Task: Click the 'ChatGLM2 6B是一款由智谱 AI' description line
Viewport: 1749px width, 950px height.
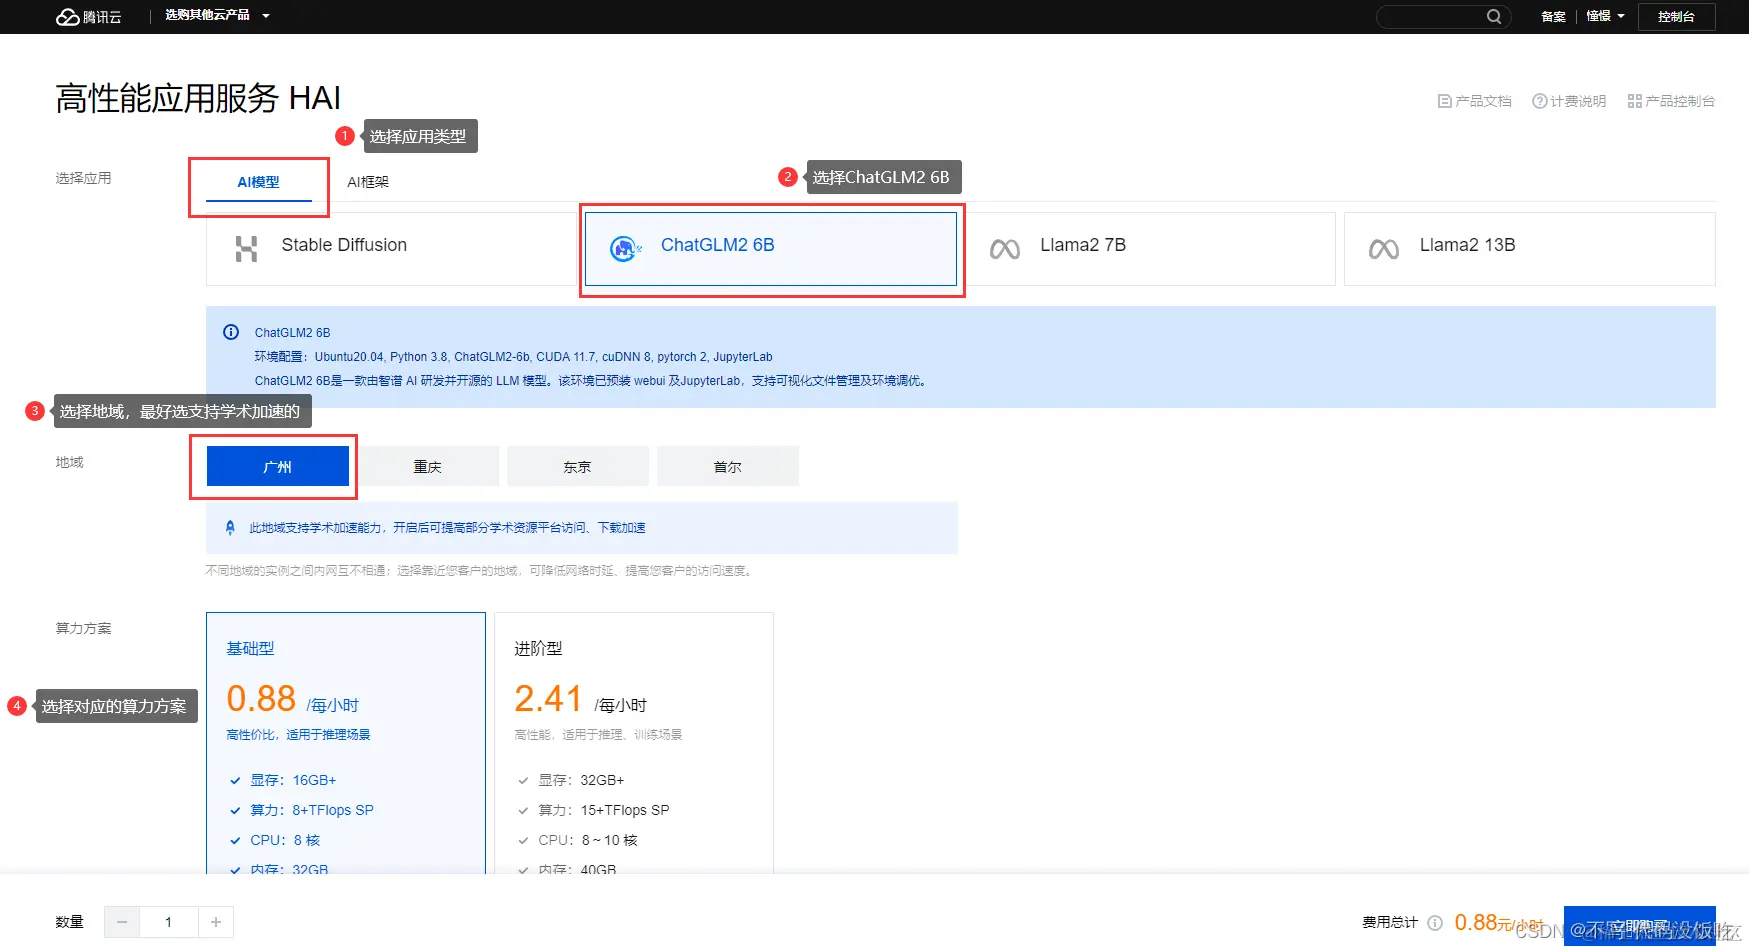Action: coord(592,380)
